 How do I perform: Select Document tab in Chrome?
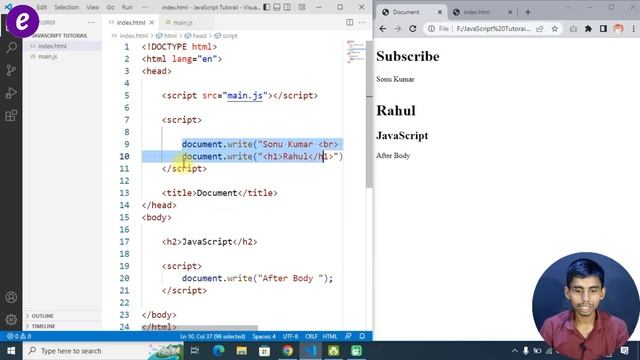(x=411, y=12)
